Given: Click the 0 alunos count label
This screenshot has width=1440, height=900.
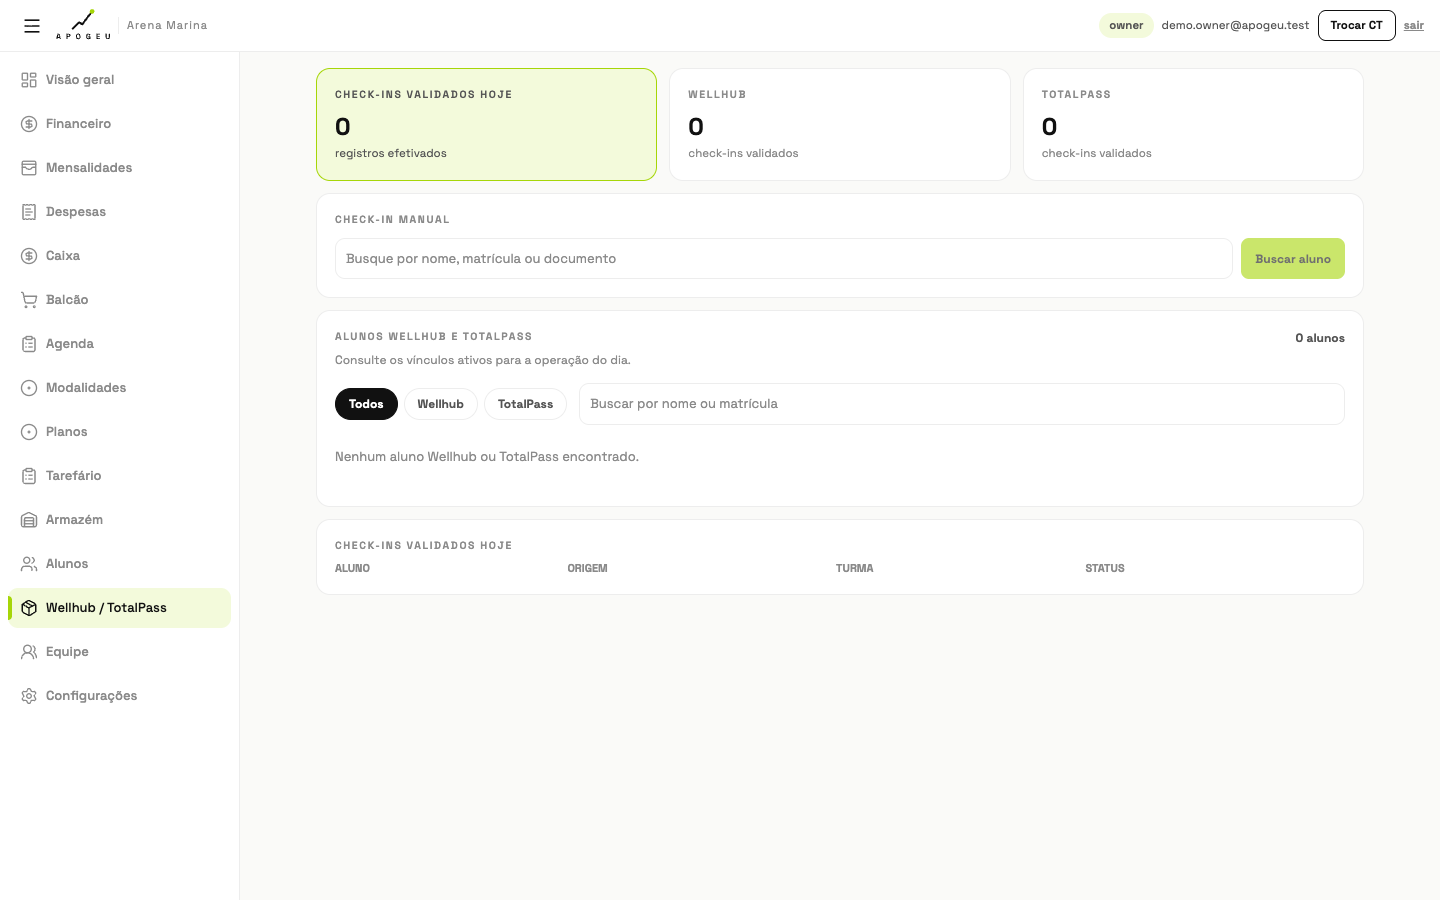Looking at the screenshot, I should tap(1320, 338).
